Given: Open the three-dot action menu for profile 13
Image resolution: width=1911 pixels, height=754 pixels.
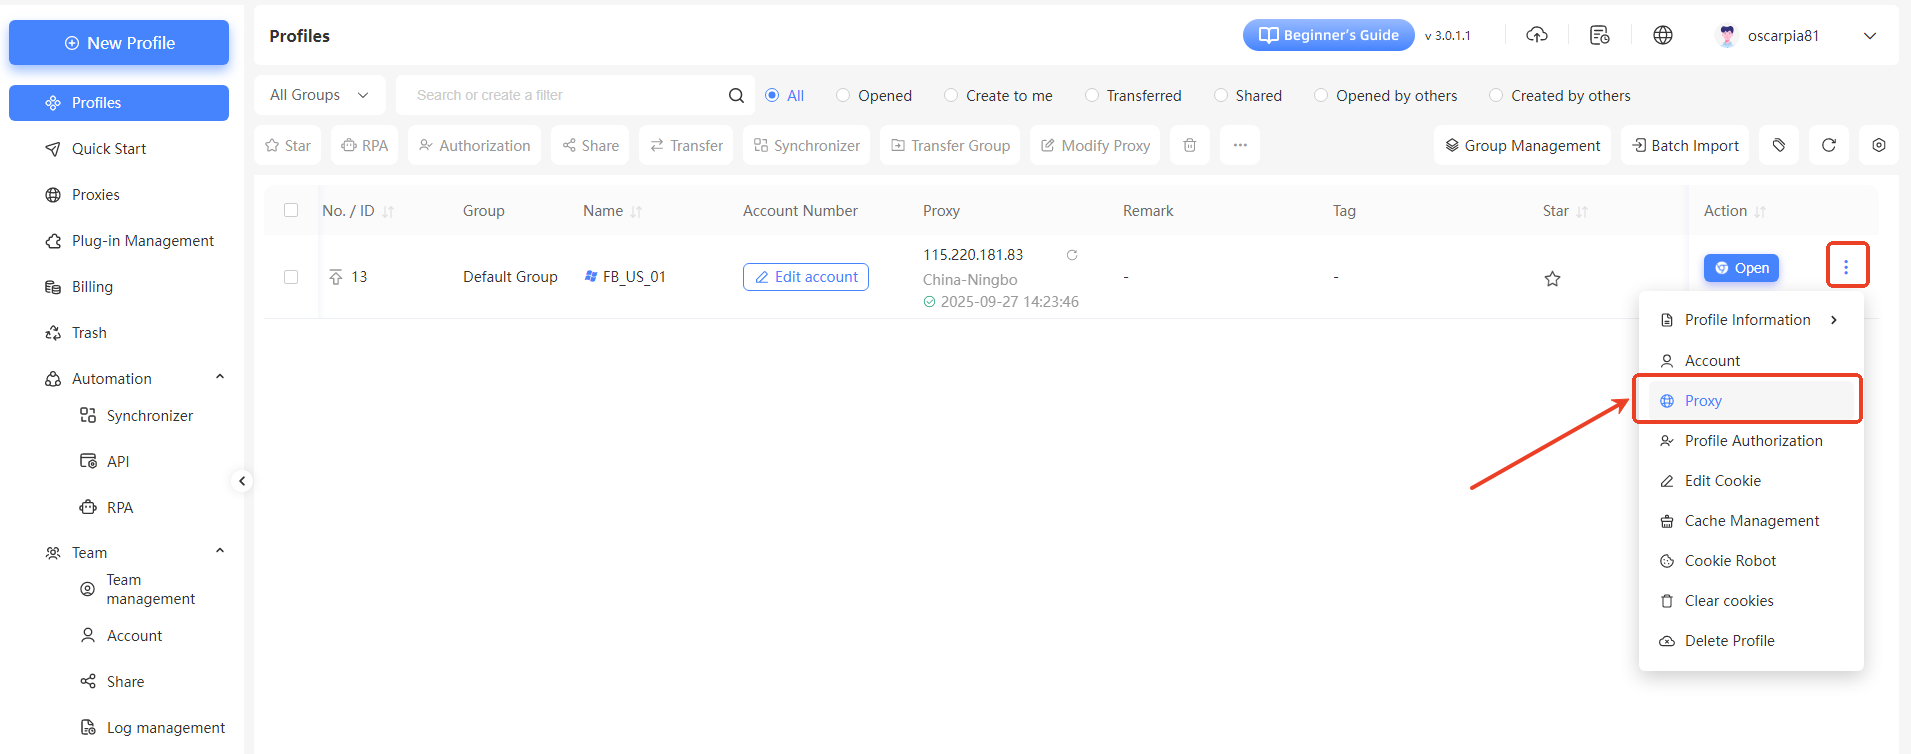Looking at the screenshot, I should click(1846, 267).
